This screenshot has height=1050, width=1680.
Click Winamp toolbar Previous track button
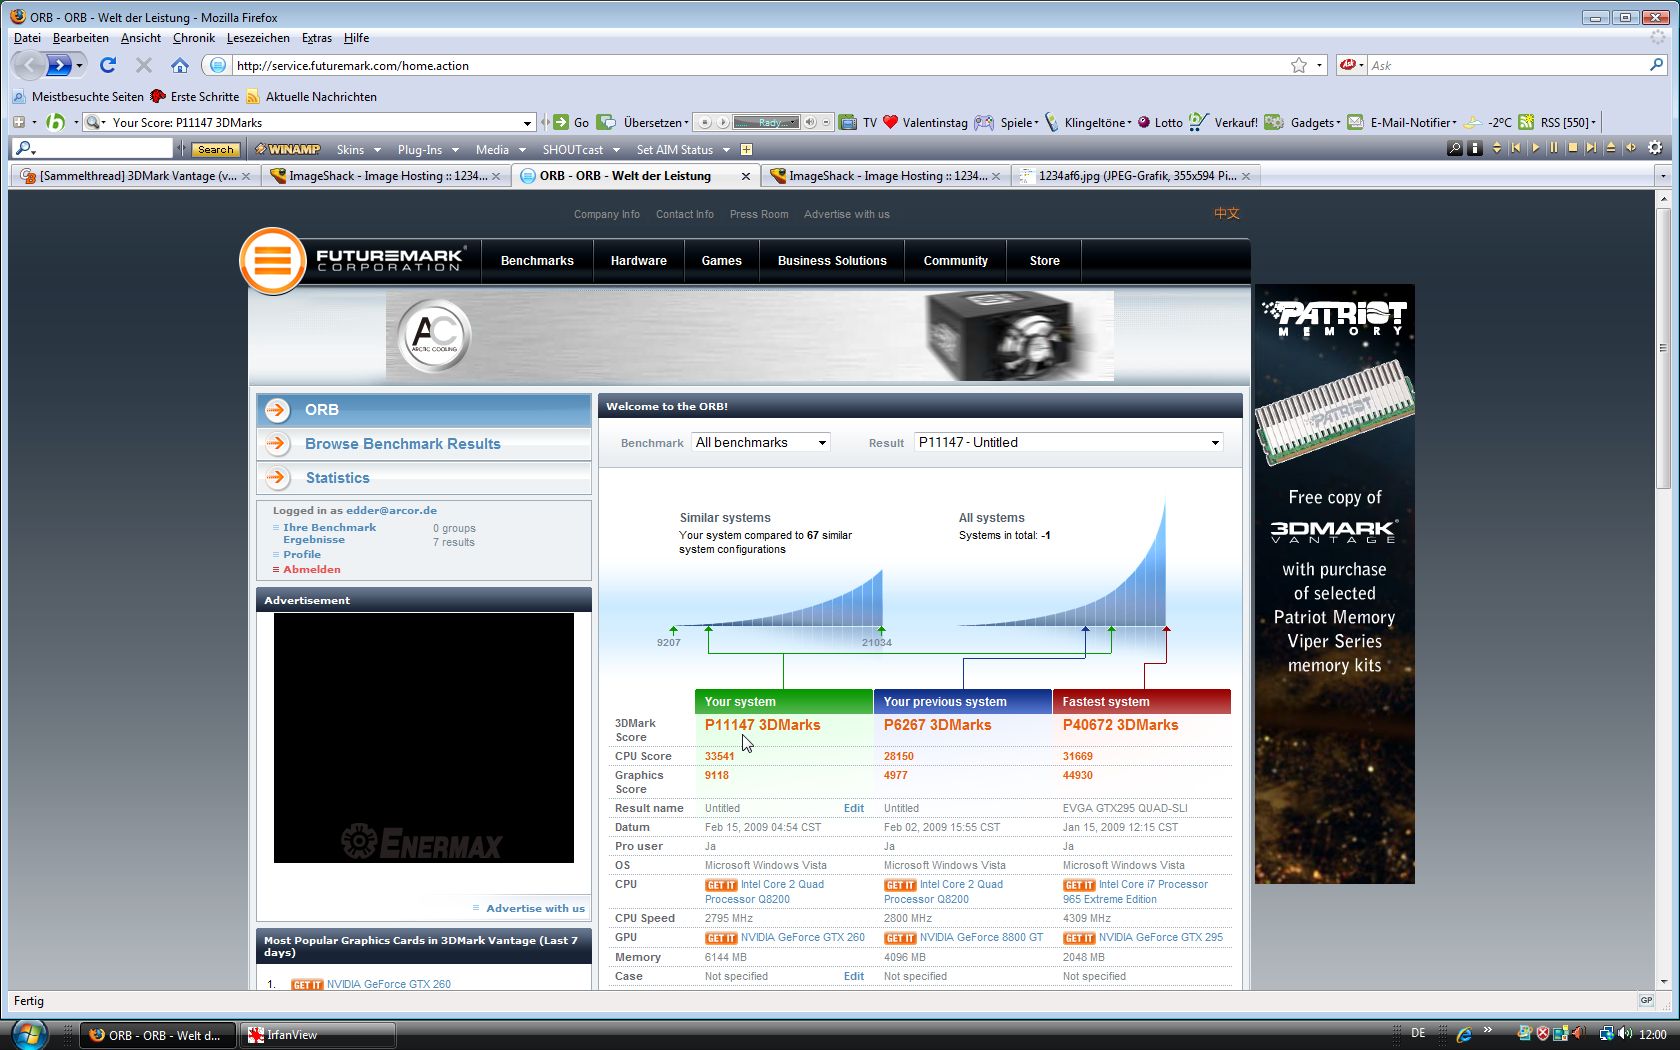1516,148
